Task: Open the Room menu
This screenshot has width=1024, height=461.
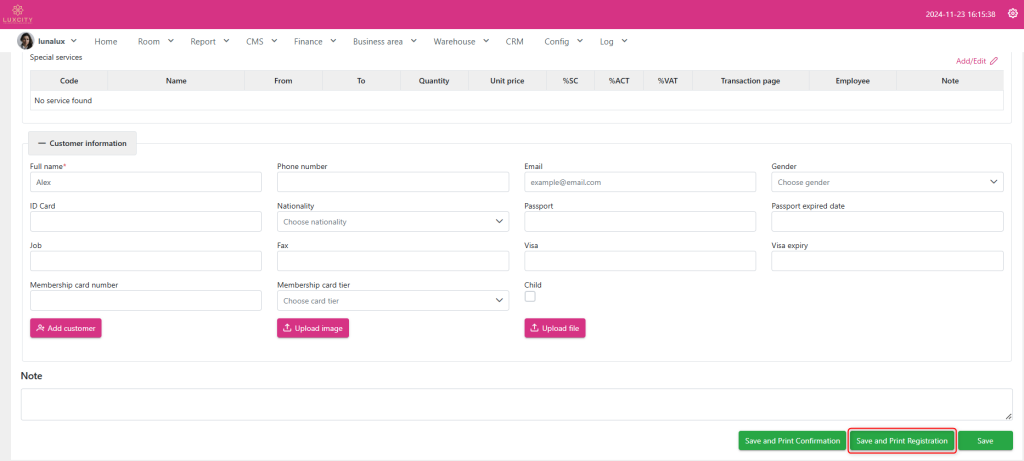Action: [155, 41]
